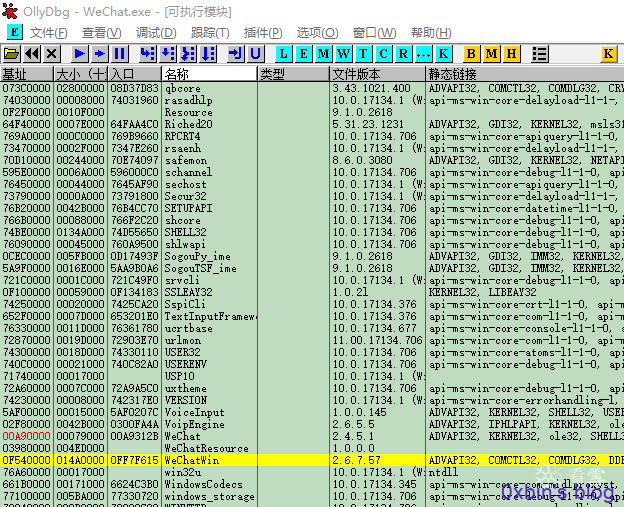Open Memory map with cyan M button
This screenshot has height=507, width=624.
pyautogui.click(x=324, y=54)
